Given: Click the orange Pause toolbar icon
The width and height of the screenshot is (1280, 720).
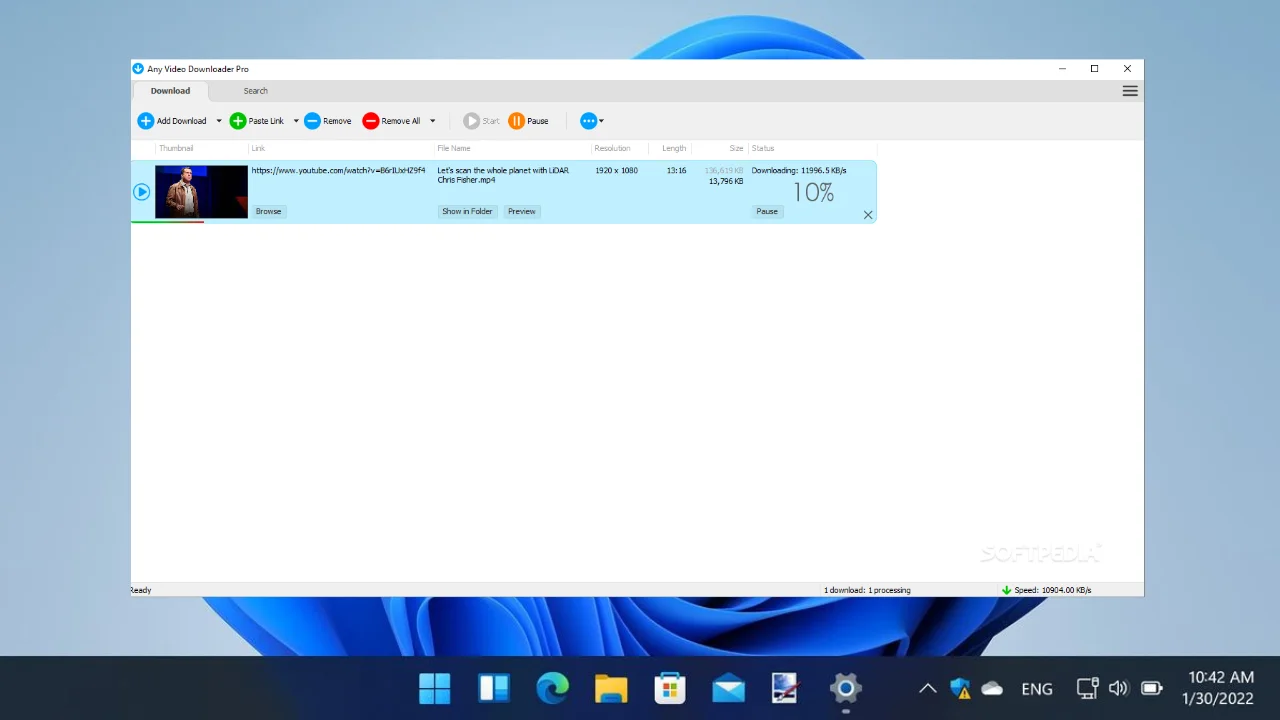Looking at the screenshot, I should (x=516, y=121).
